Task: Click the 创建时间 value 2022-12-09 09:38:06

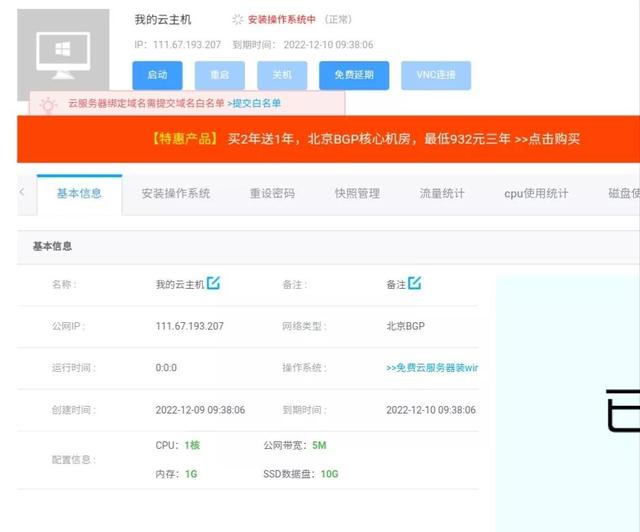Action: [200, 410]
